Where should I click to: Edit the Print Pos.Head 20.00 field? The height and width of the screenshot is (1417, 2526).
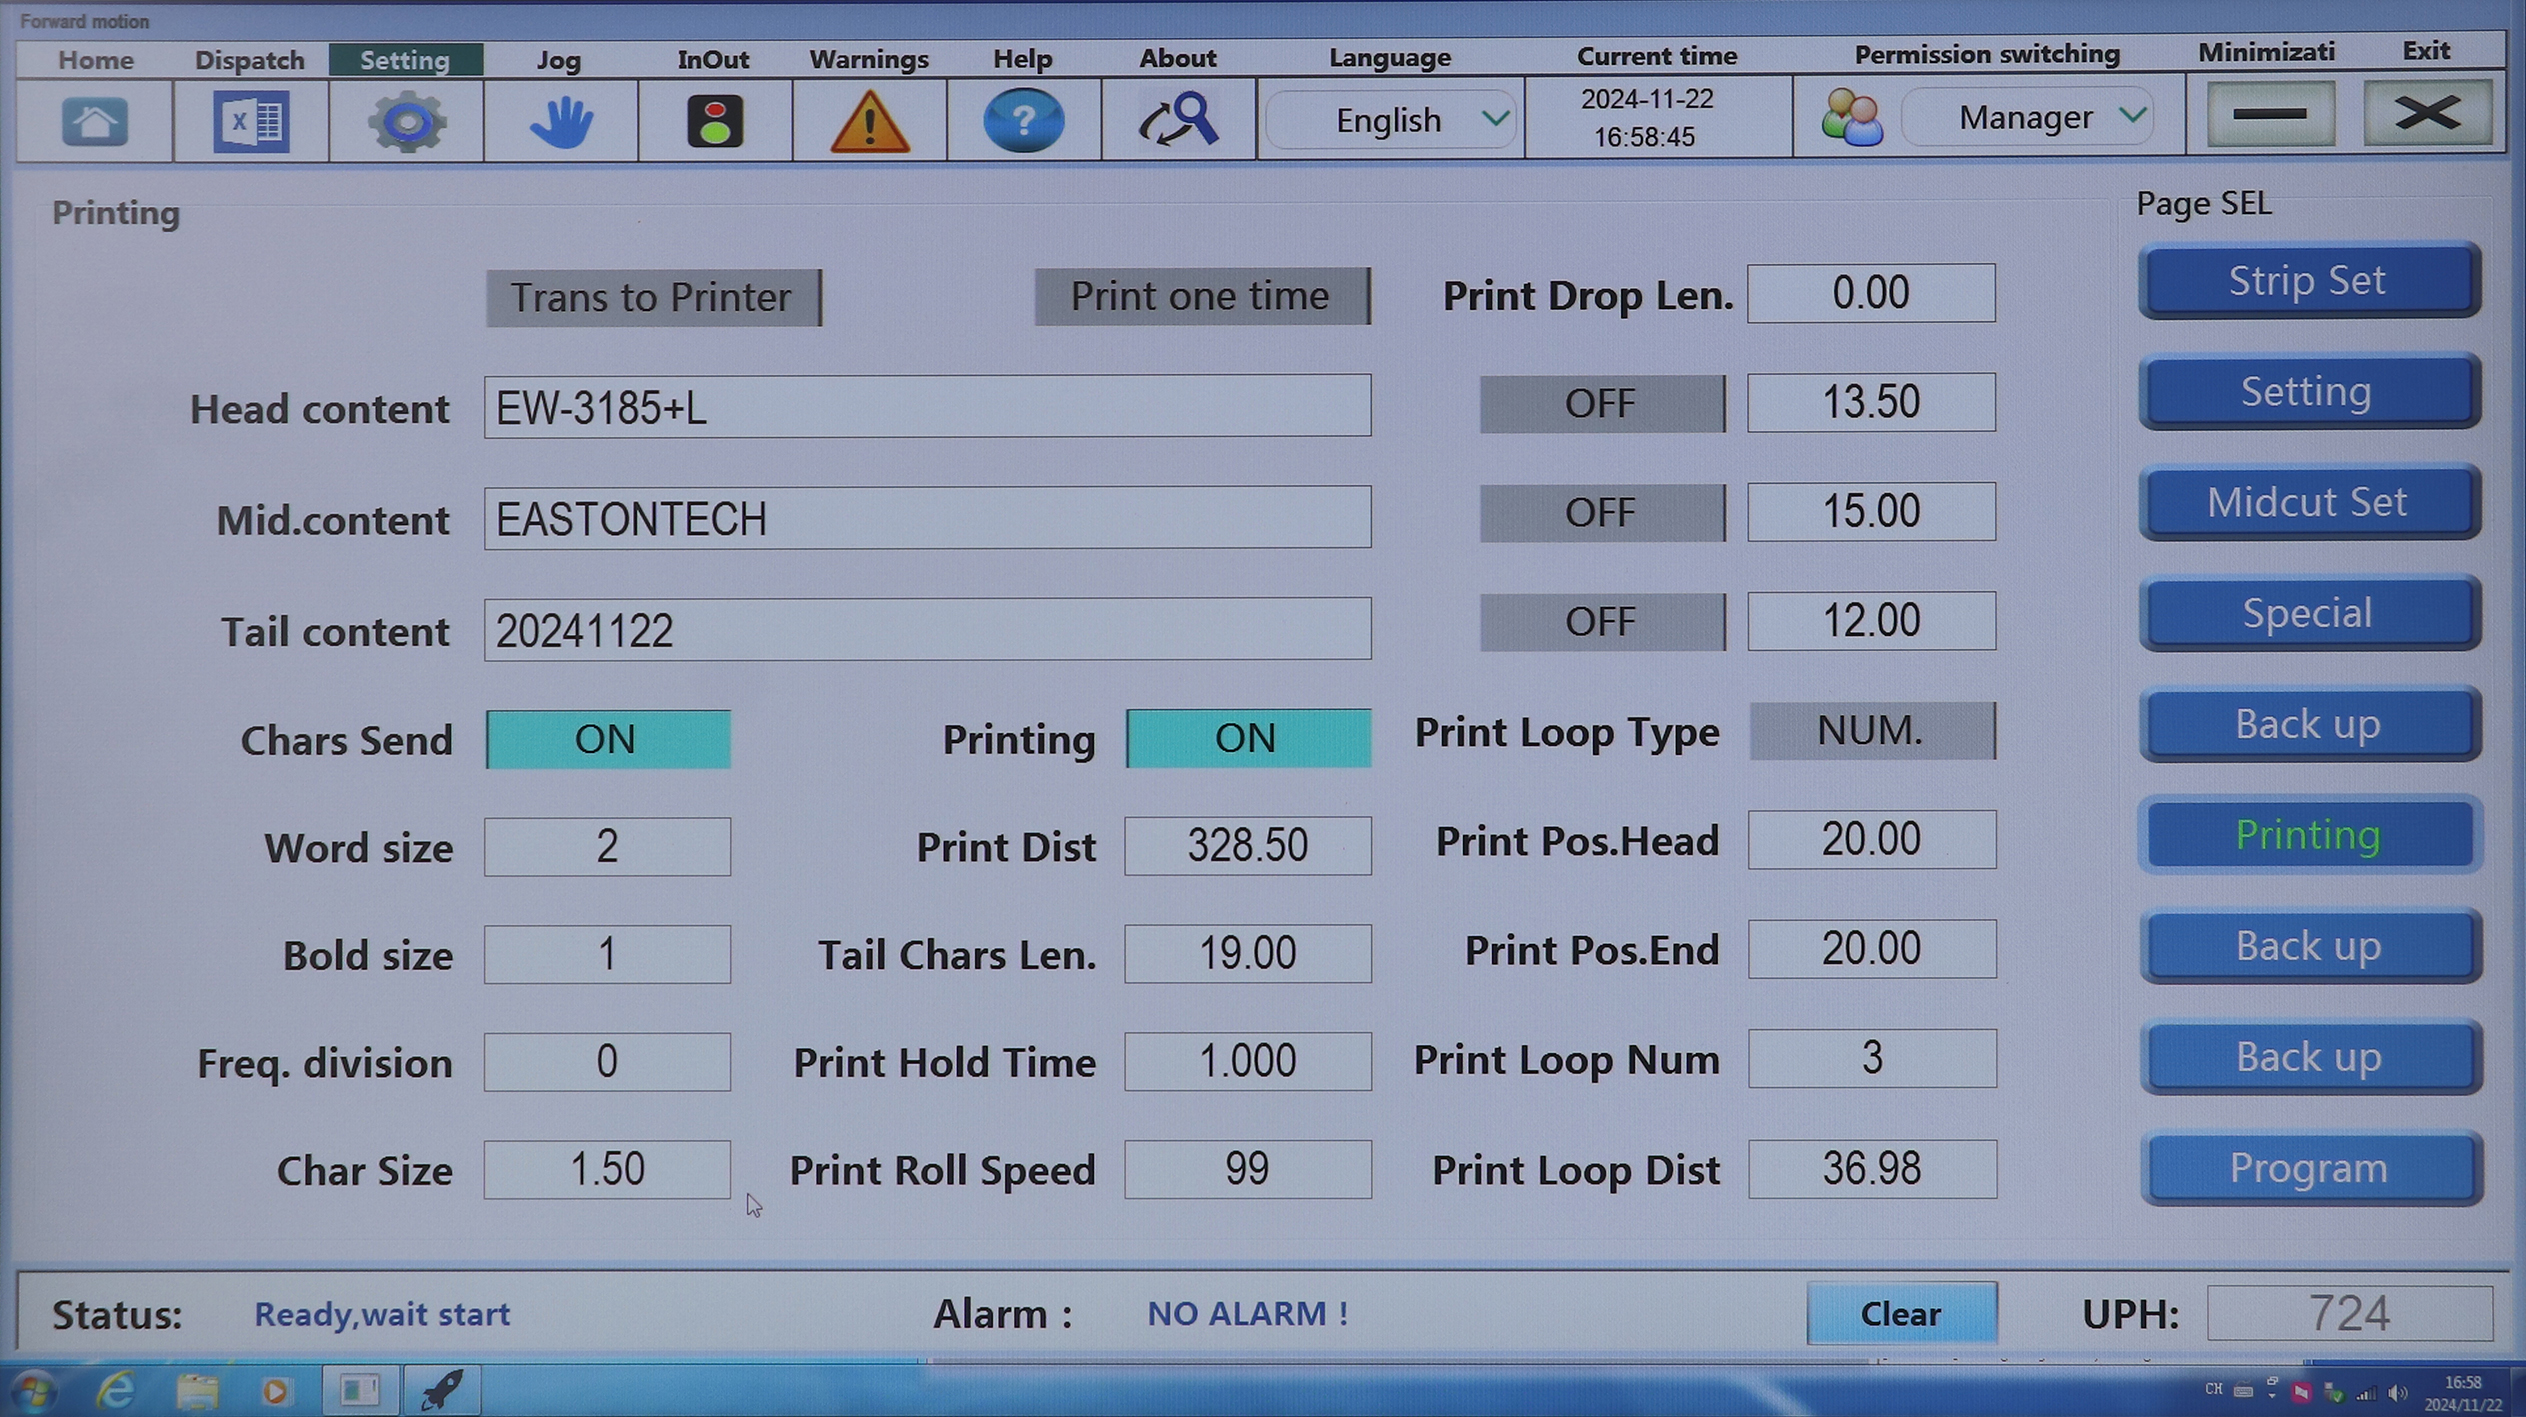[1873, 839]
